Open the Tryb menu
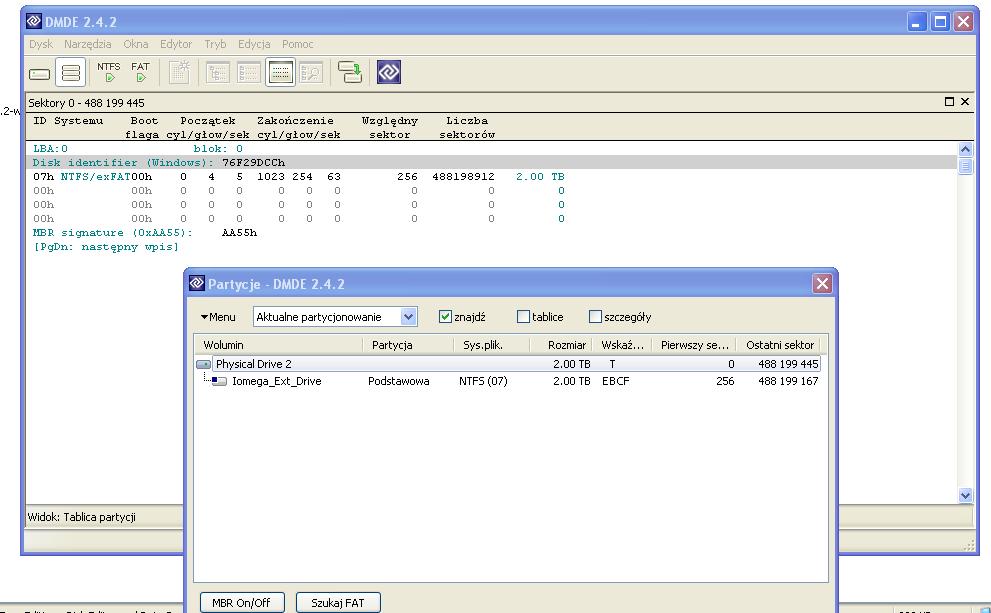This screenshot has height=613, width=991. point(215,44)
